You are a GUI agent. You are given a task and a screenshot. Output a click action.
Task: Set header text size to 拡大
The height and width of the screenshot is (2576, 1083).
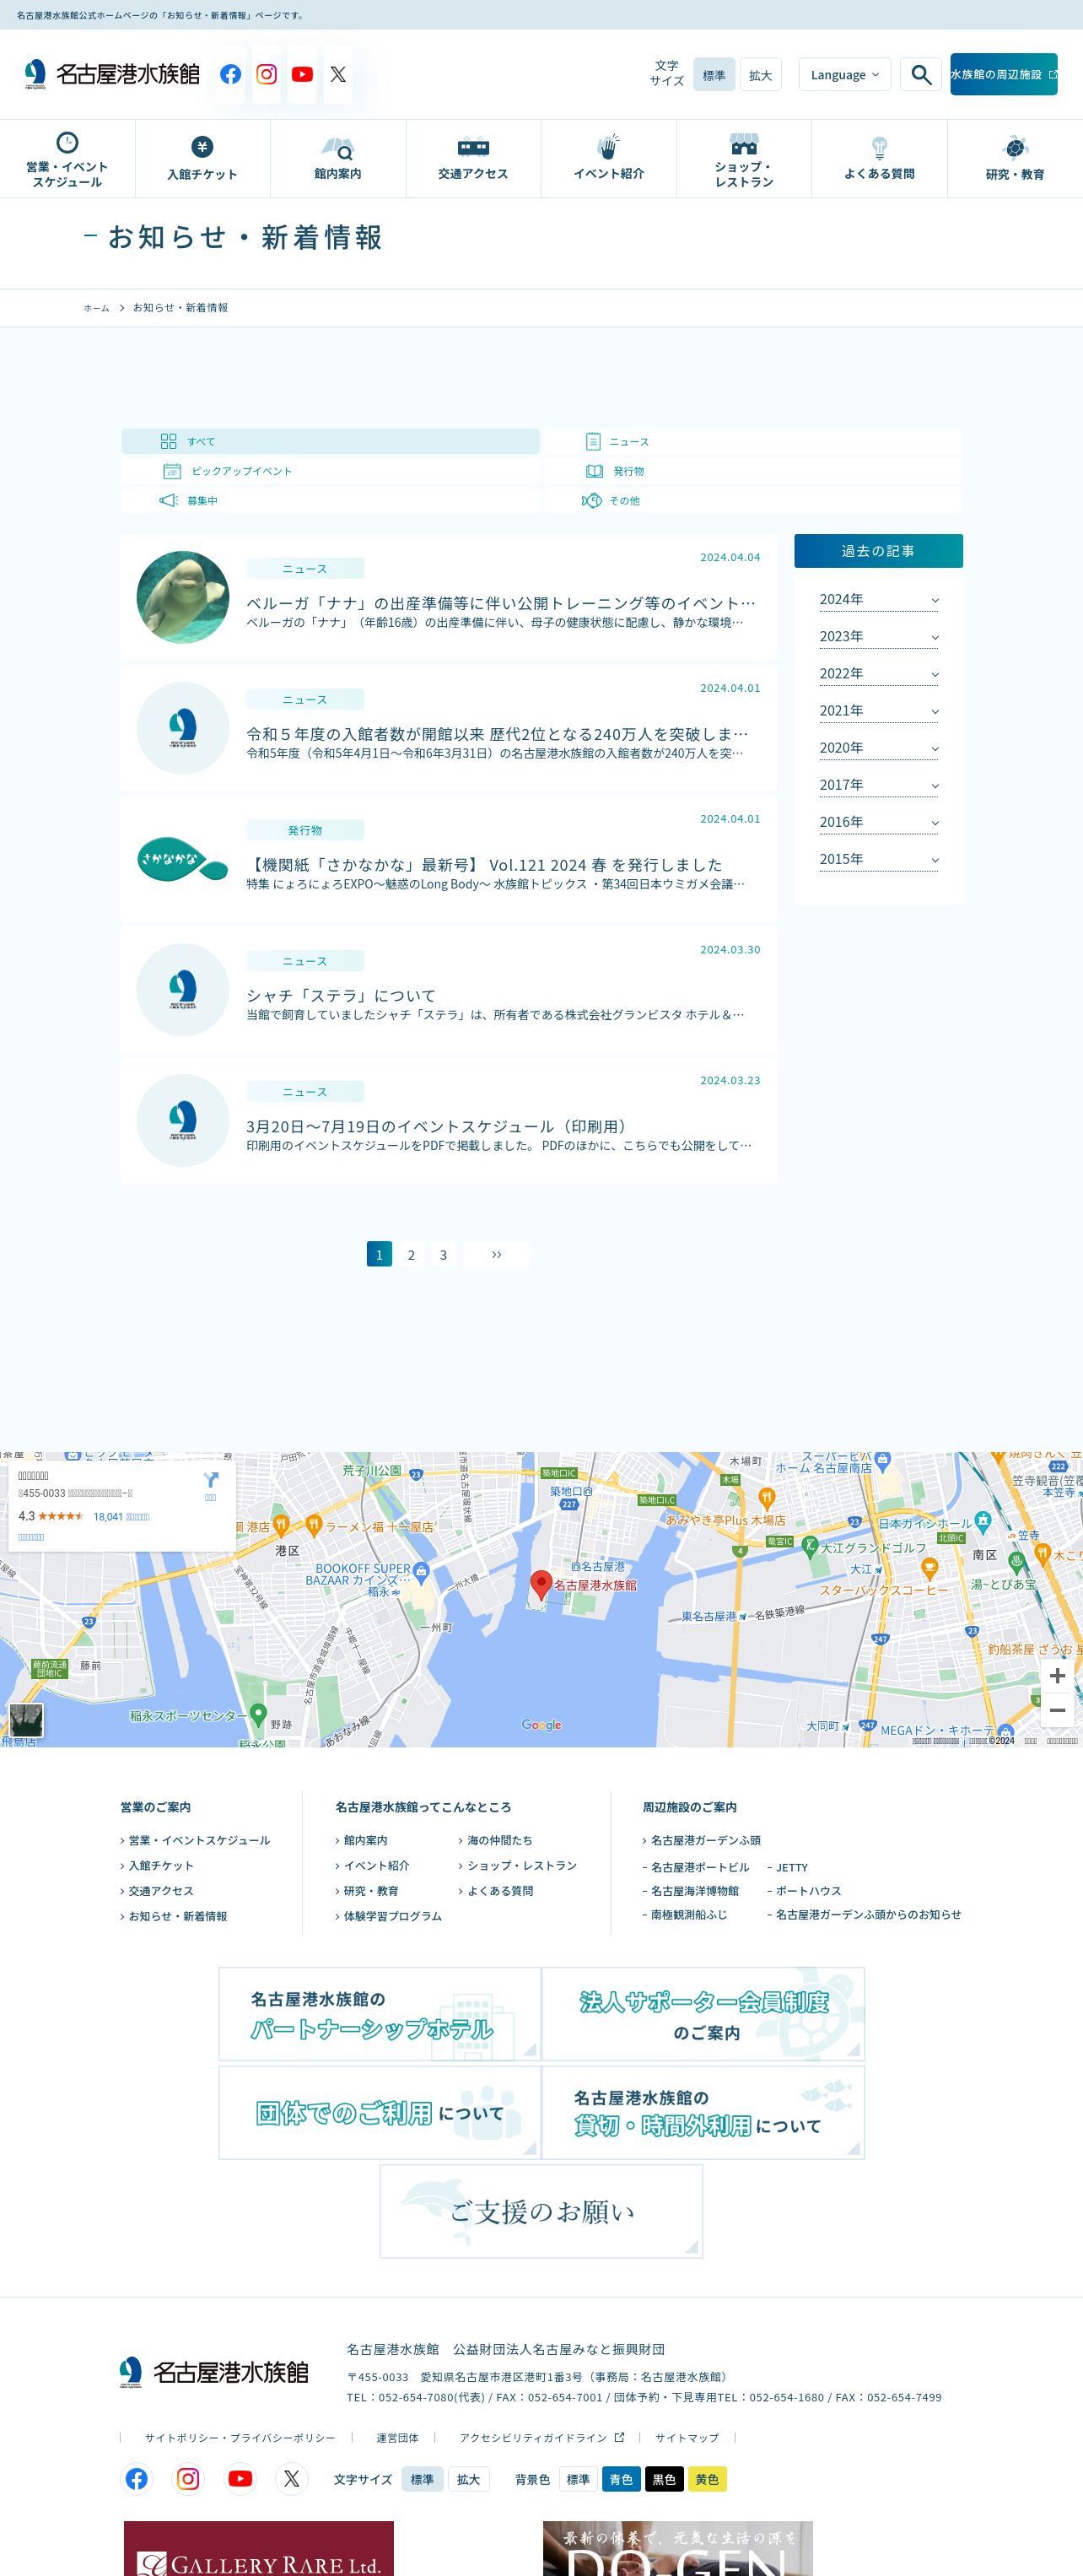(761, 75)
